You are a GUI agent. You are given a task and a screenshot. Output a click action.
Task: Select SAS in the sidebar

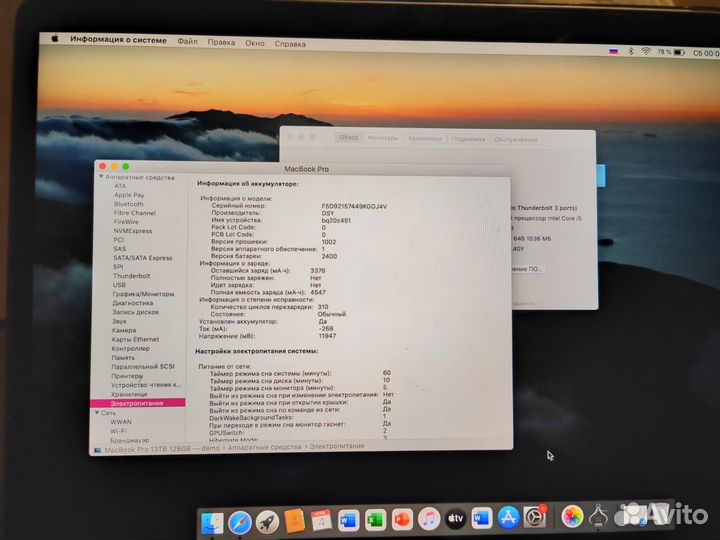coord(119,248)
